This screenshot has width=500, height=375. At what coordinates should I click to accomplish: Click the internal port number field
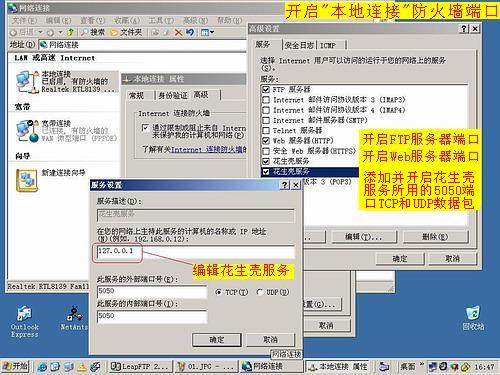(x=152, y=316)
